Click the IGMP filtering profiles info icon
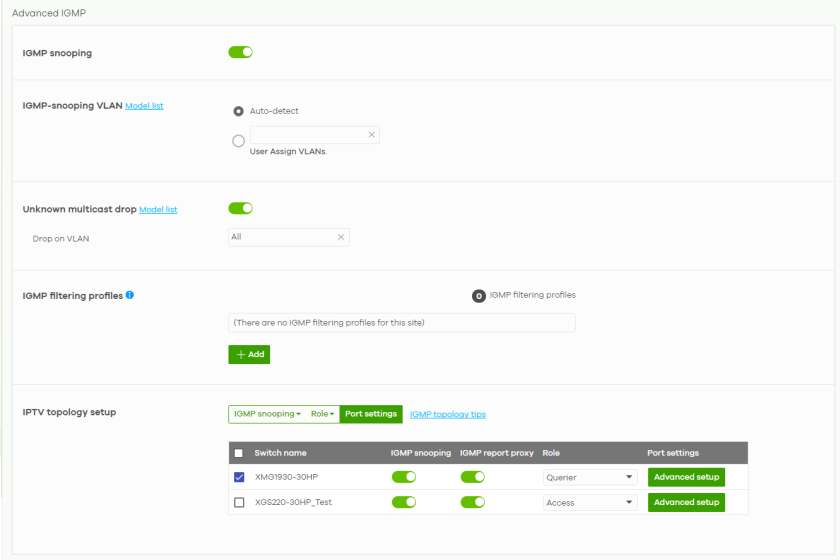The width and height of the screenshot is (840, 560). [130, 296]
